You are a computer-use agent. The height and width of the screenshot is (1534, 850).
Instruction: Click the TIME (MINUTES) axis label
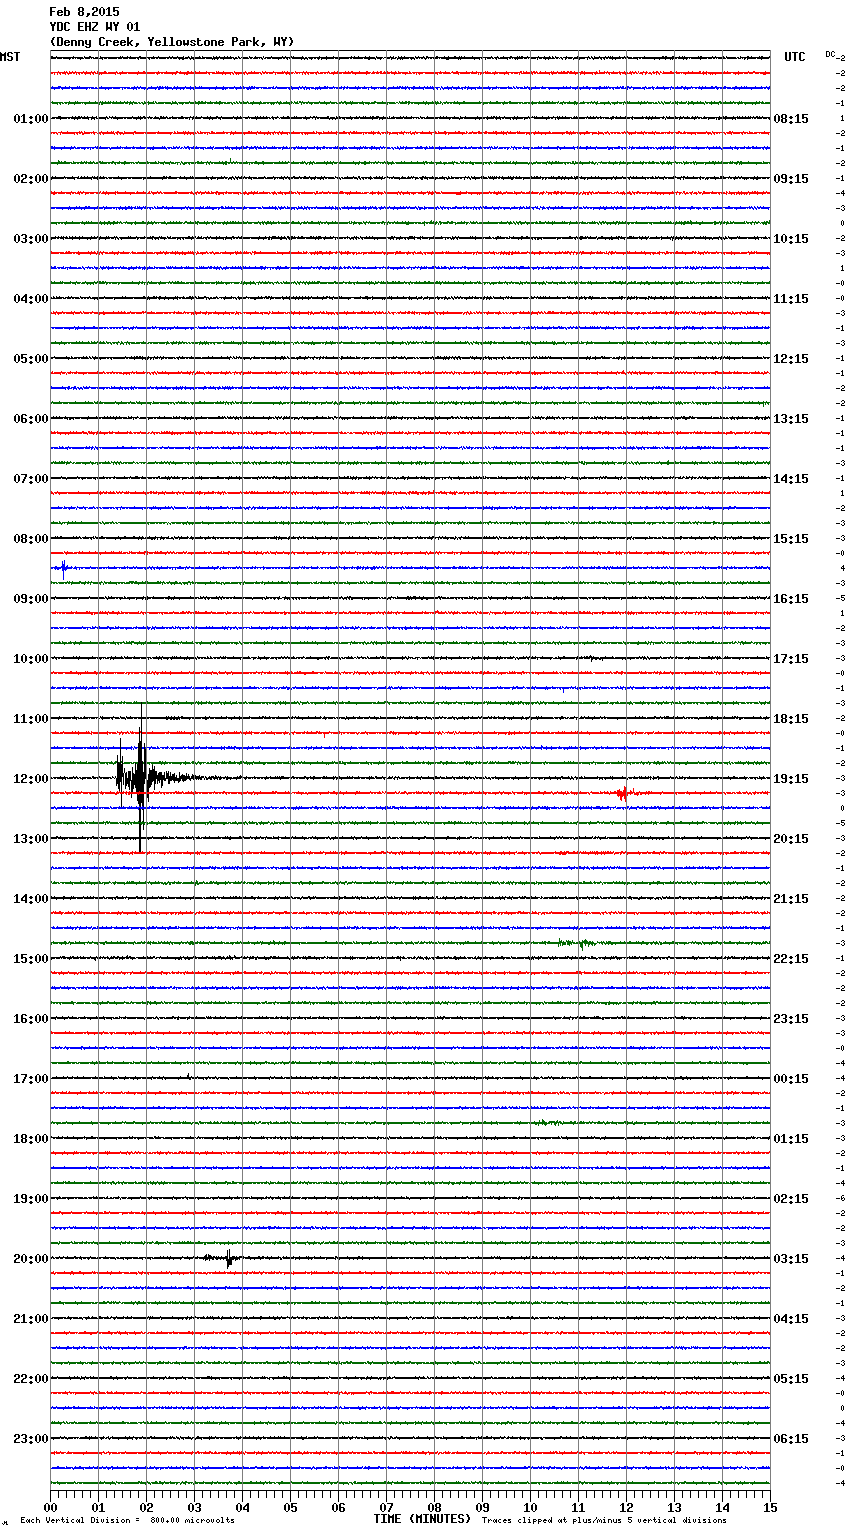[422, 1519]
